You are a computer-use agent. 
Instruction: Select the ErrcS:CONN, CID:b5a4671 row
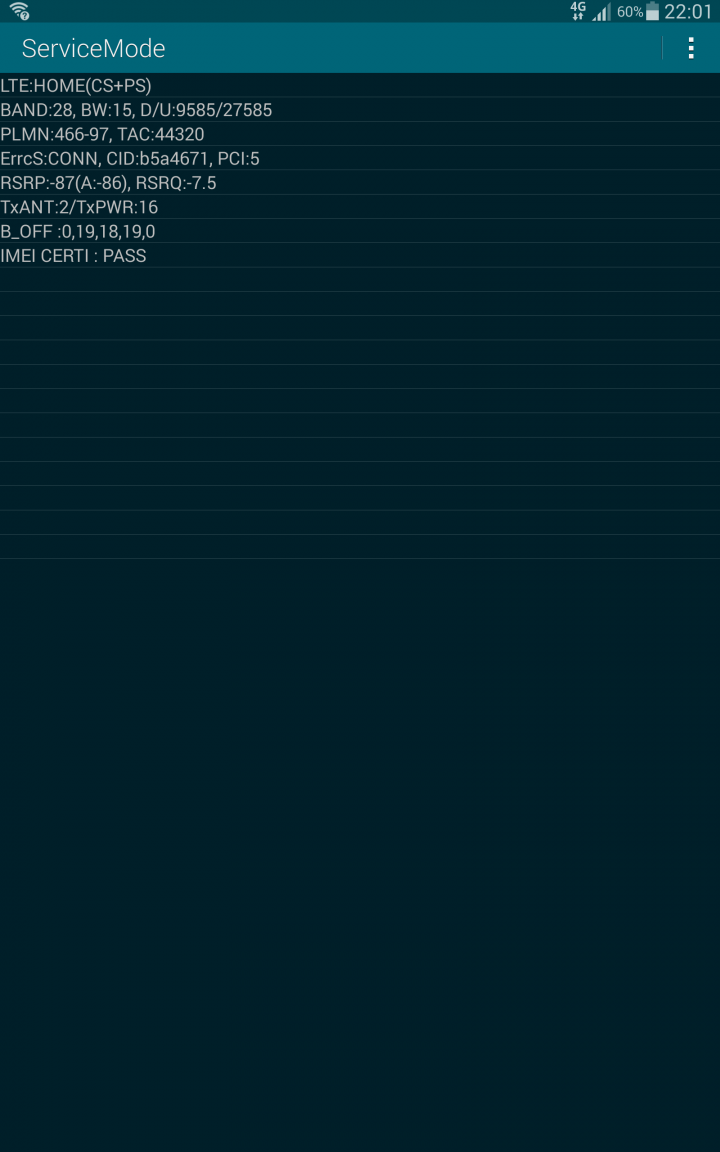click(x=360, y=158)
